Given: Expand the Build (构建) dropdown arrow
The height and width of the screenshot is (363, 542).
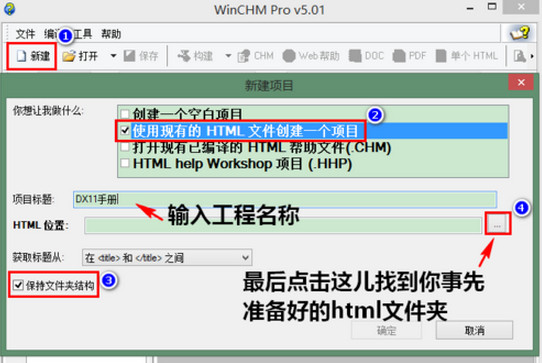Looking at the screenshot, I should click(228, 56).
